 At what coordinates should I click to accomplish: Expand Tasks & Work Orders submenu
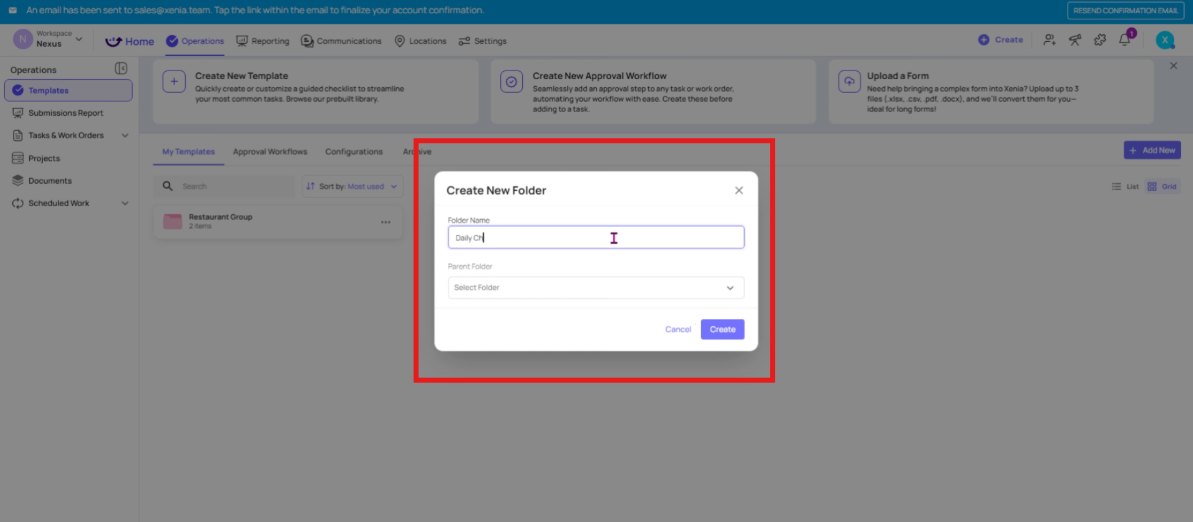125,136
